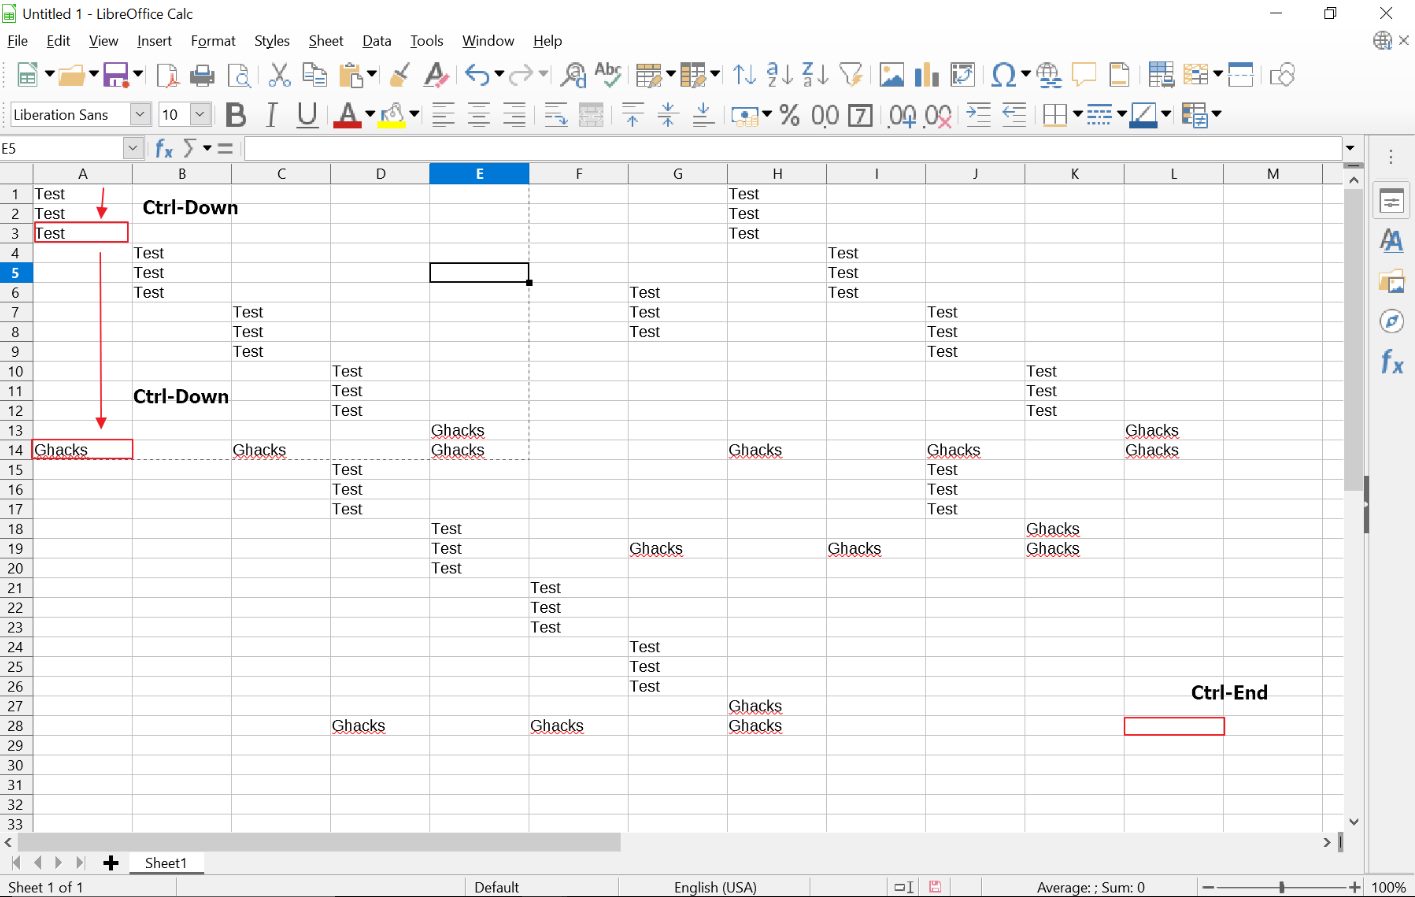Open the Data menu
Image resolution: width=1415 pixels, height=897 pixels.
[377, 41]
